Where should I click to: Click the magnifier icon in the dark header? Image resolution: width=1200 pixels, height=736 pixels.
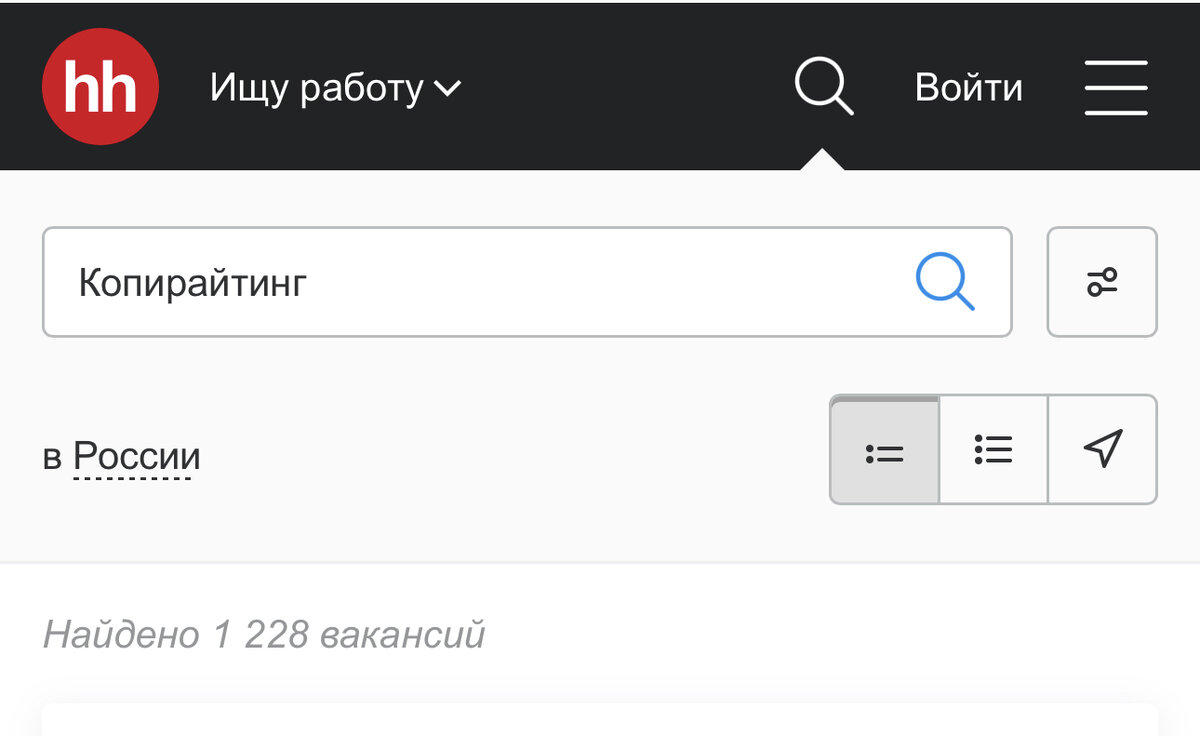click(x=822, y=87)
